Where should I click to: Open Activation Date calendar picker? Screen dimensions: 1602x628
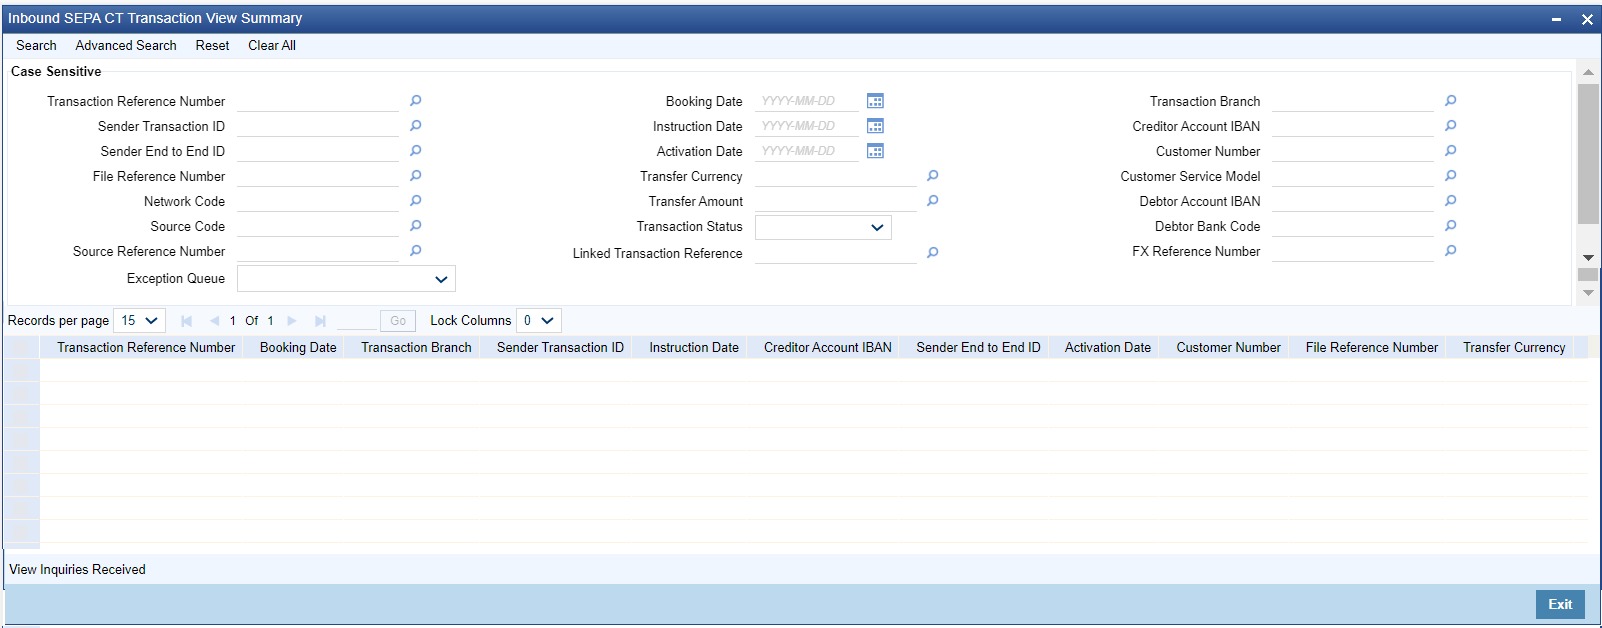tap(875, 151)
